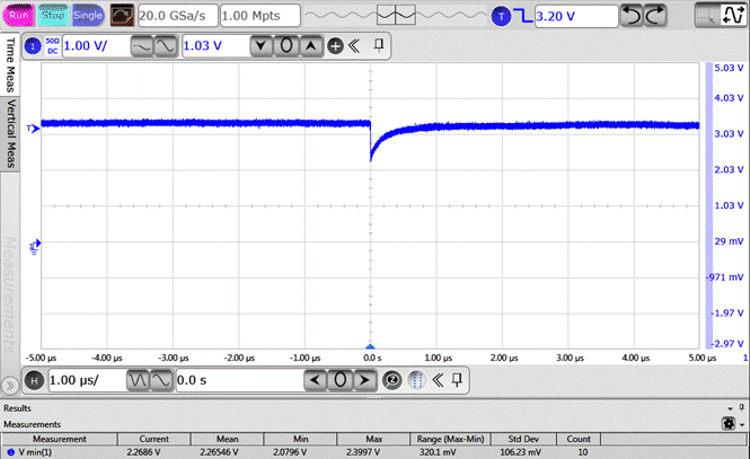Open trigger setup via the blue T icon
This screenshot has height=459, width=750.
tap(501, 16)
